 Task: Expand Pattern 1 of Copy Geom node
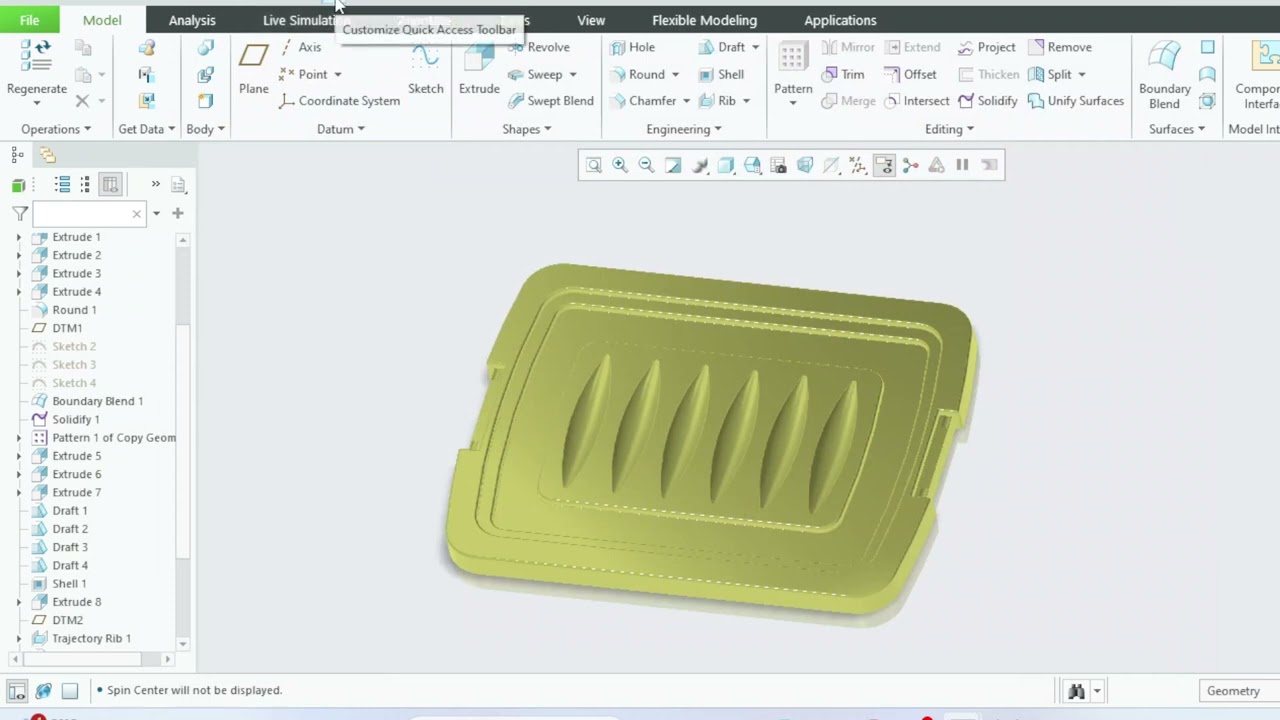tap(18, 438)
